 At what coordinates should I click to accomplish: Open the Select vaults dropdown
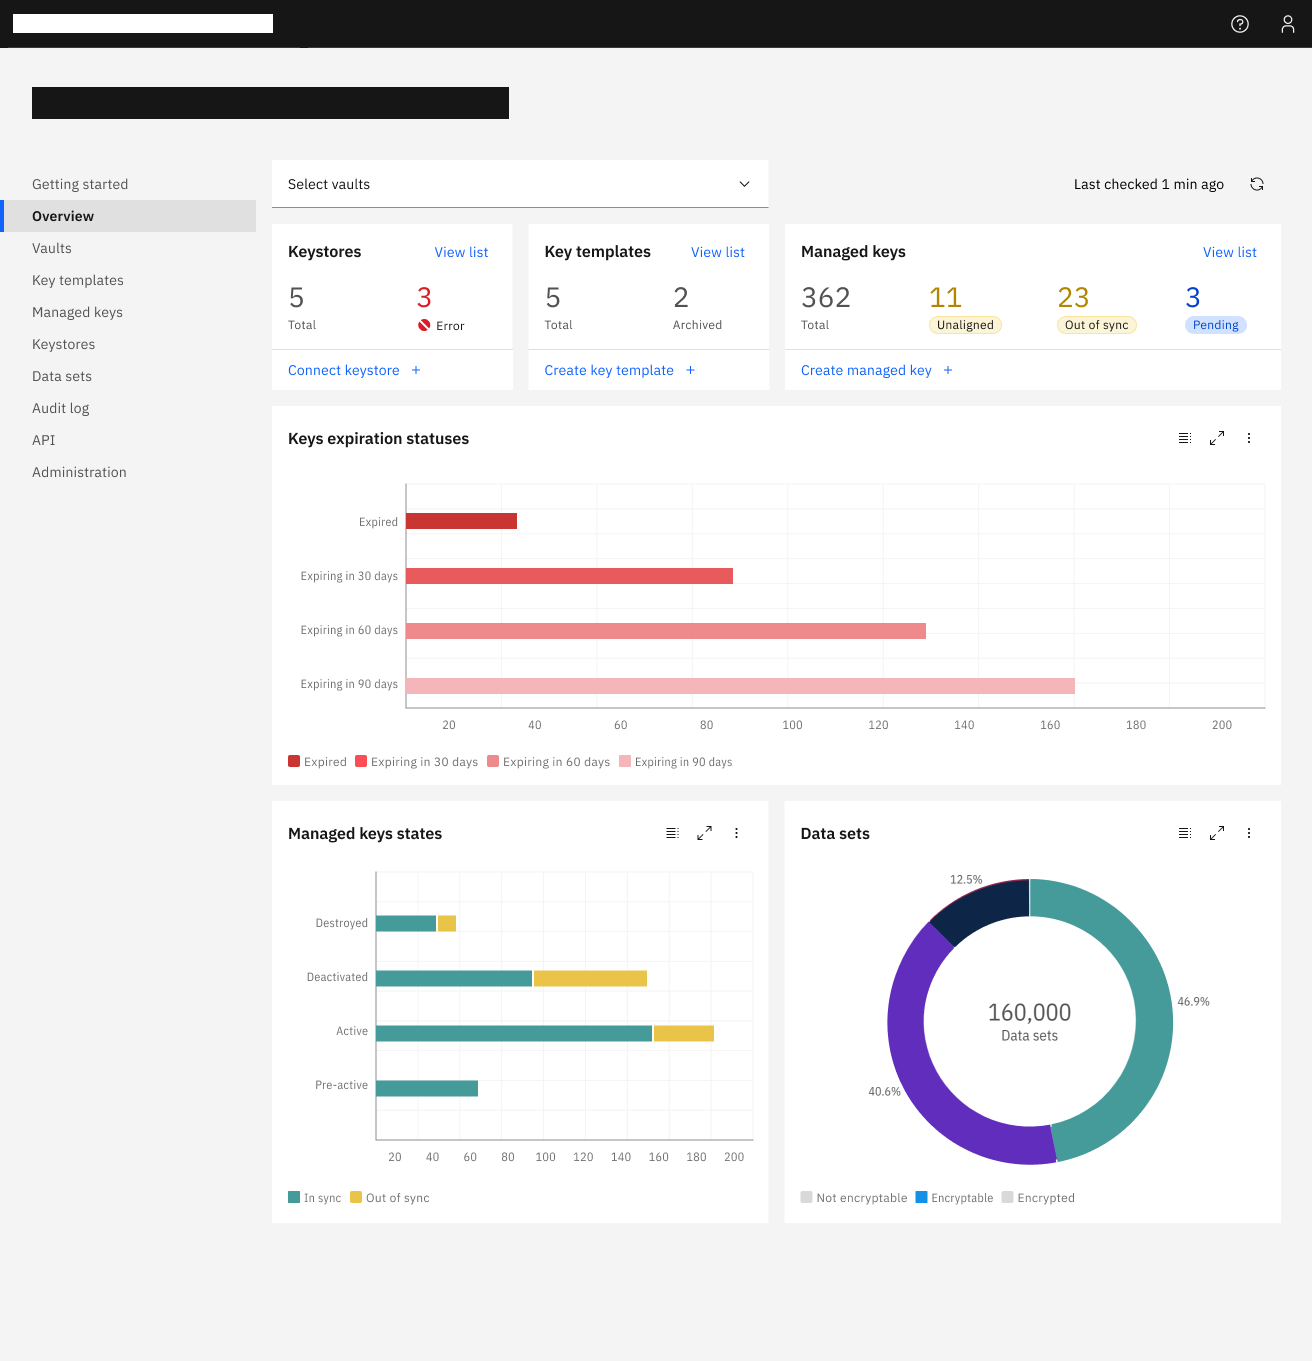pyautogui.click(x=520, y=184)
